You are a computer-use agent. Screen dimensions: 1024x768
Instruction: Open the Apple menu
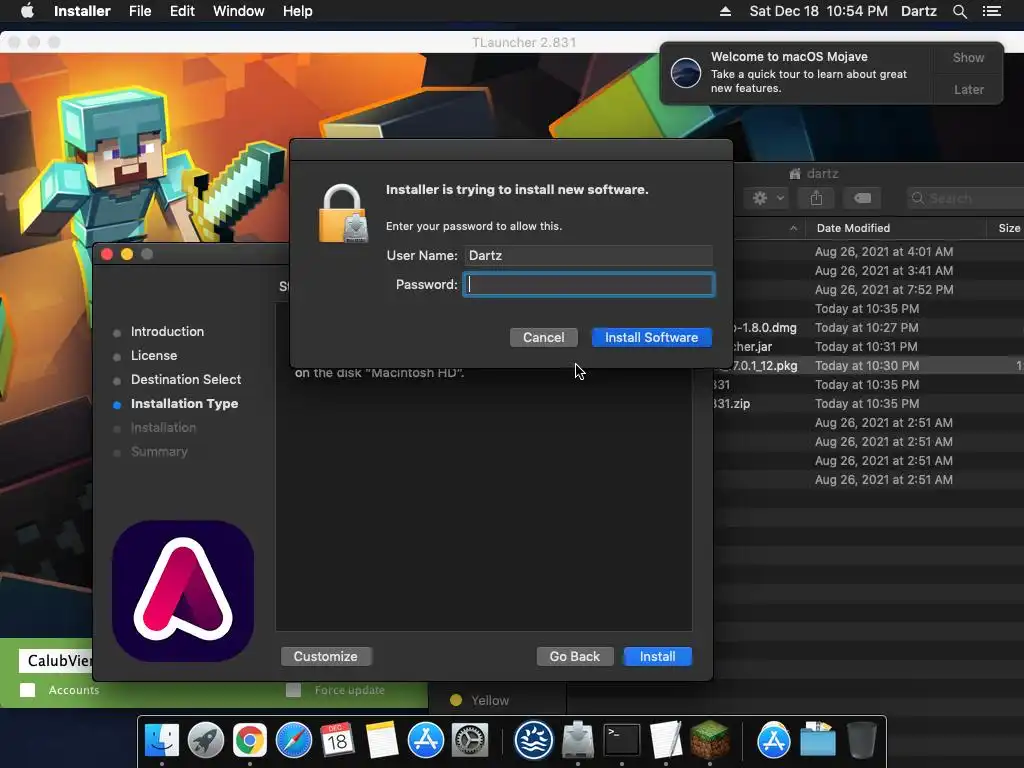27,11
